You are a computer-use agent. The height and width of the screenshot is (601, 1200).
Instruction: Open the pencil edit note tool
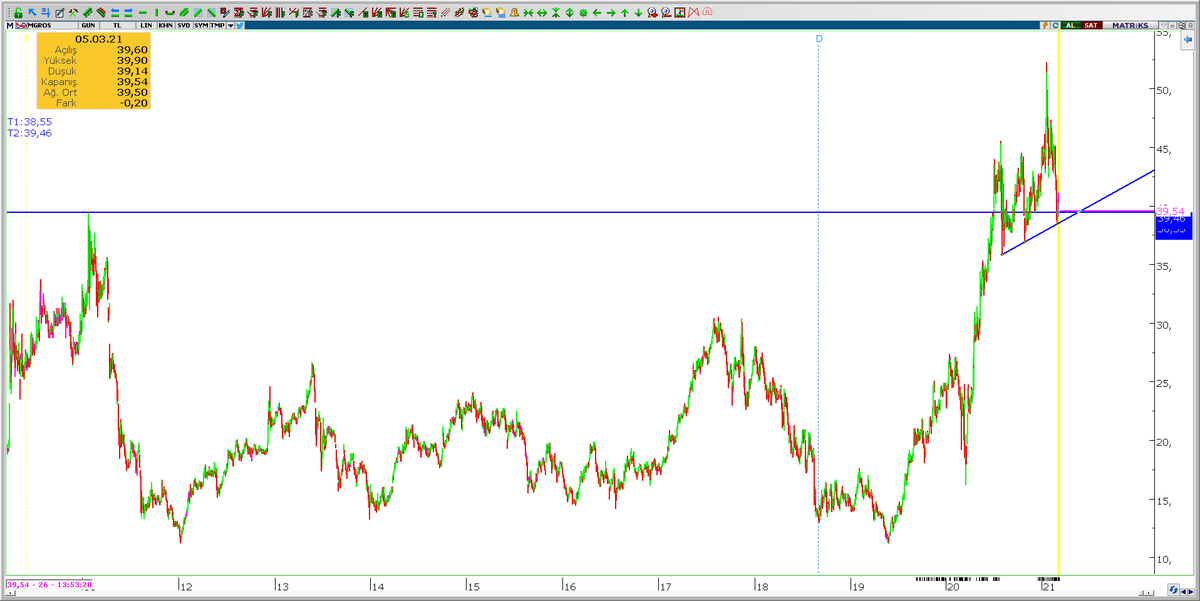[60, 12]
